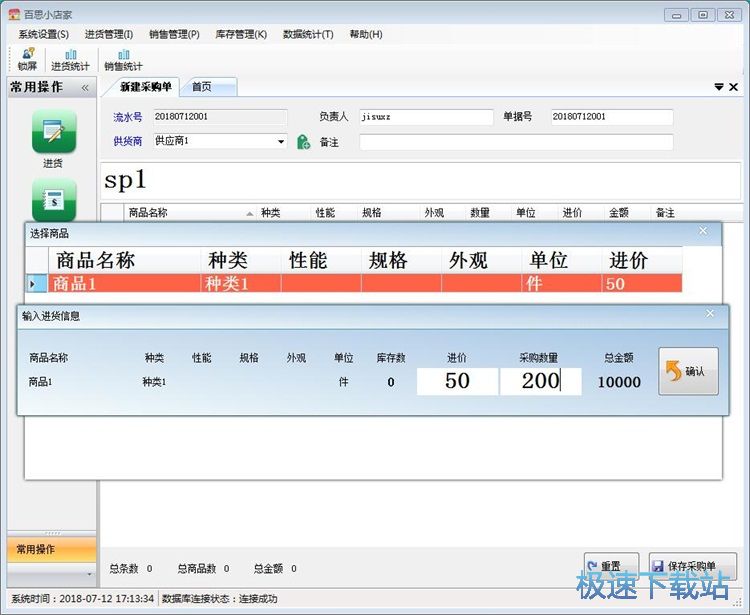Click the 负责人 field containing jisuxz
Image resolution: width=750 pixels, height=615 pixels.
pyautogui.click(x=426, y=117)
